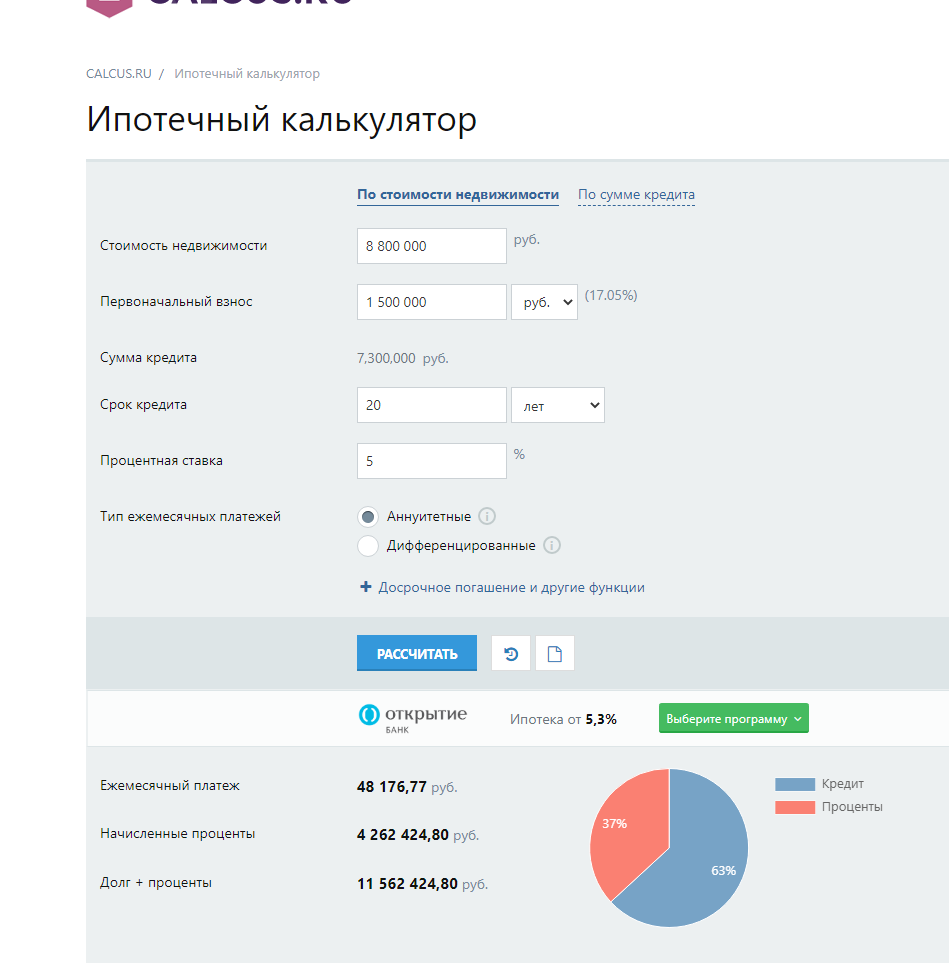
Task: Click the red Проценты legend swatch
Action: (x=795, y=807)
